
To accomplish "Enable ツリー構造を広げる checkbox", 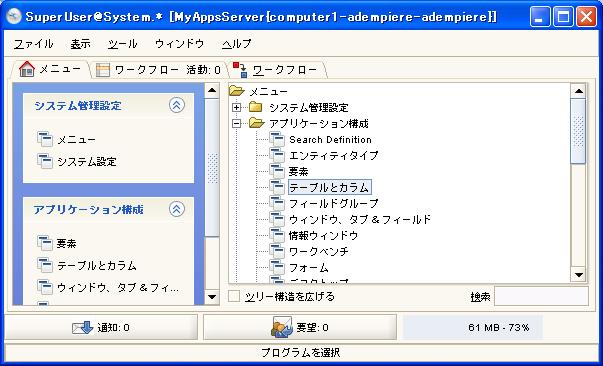I will [x=234, y=296].
